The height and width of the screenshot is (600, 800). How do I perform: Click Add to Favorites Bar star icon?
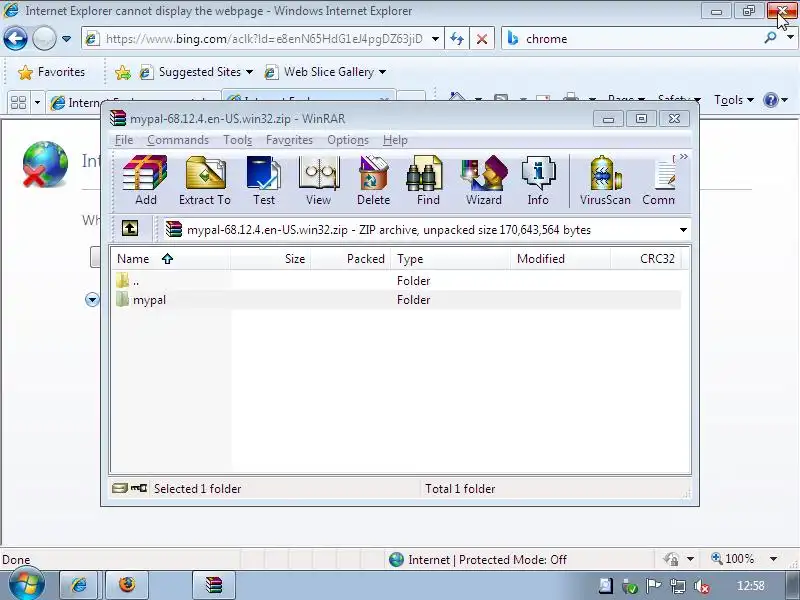[123, 72]
